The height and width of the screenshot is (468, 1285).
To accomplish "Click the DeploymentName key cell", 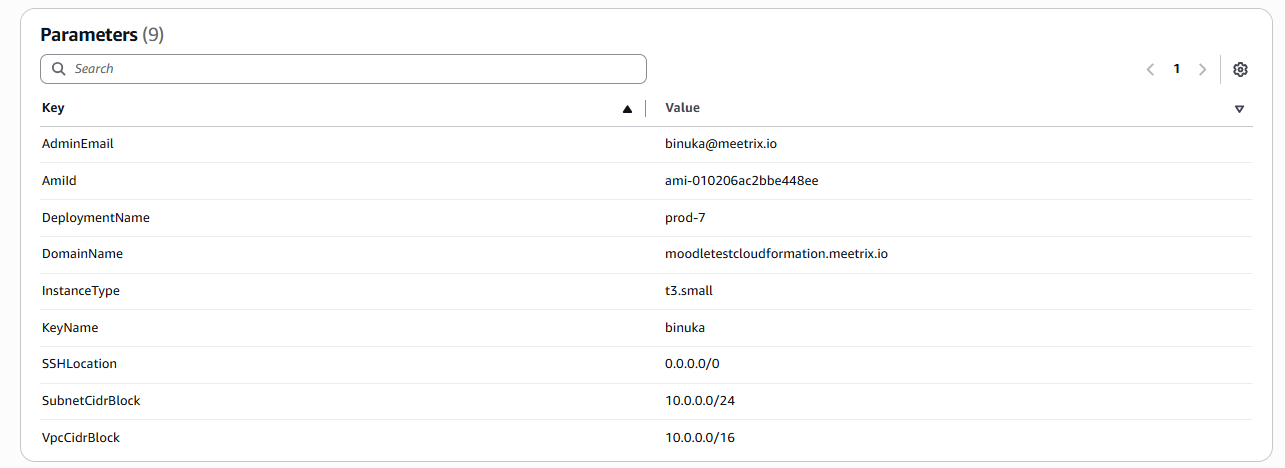I will pyautogui.click(x=96, y=217).
